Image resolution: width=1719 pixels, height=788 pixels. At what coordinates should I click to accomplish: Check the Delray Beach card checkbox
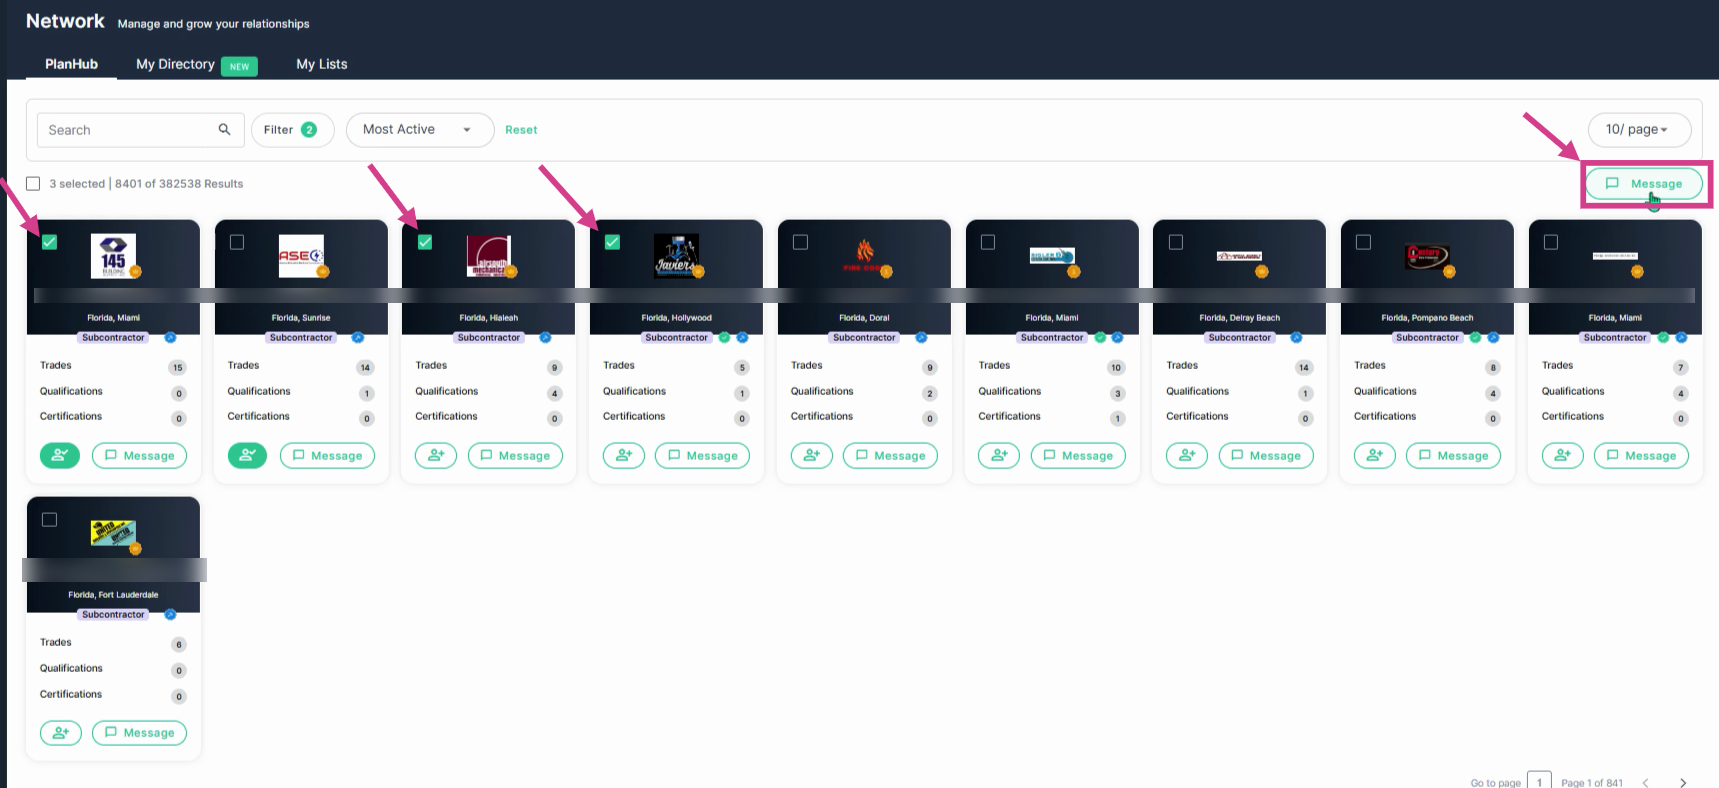[1176, 242]
